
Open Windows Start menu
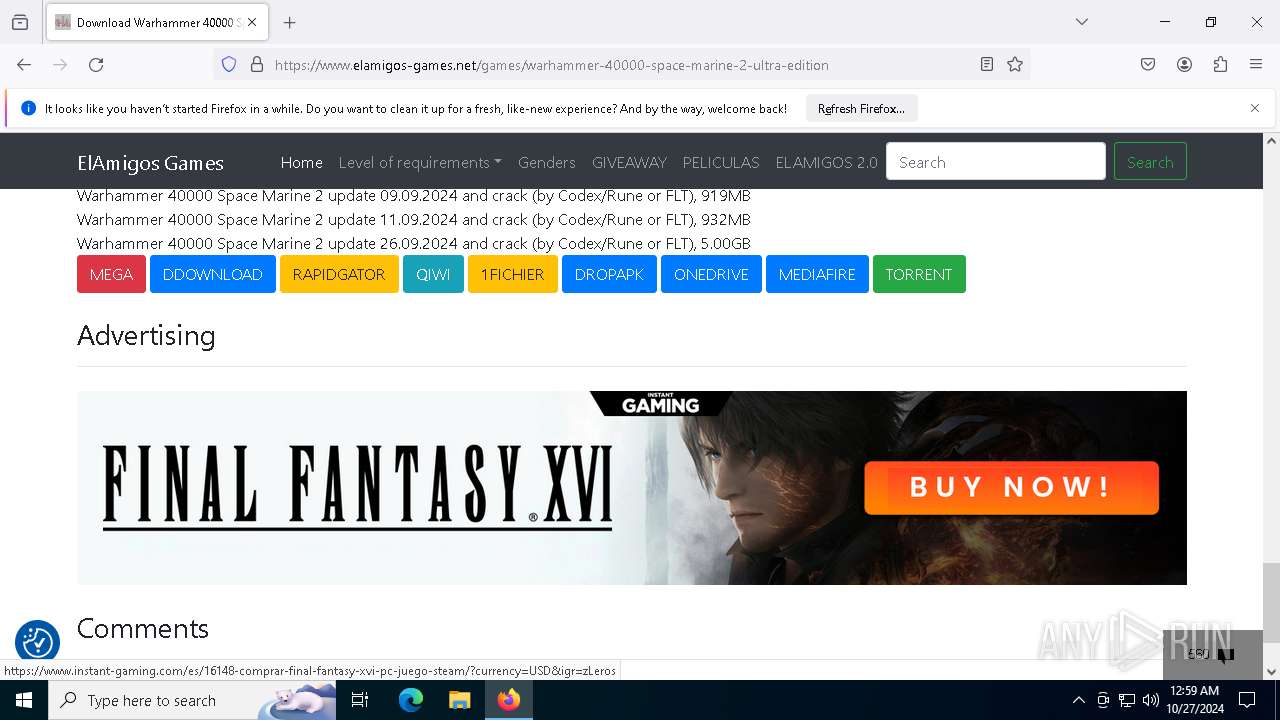[24, 700]
